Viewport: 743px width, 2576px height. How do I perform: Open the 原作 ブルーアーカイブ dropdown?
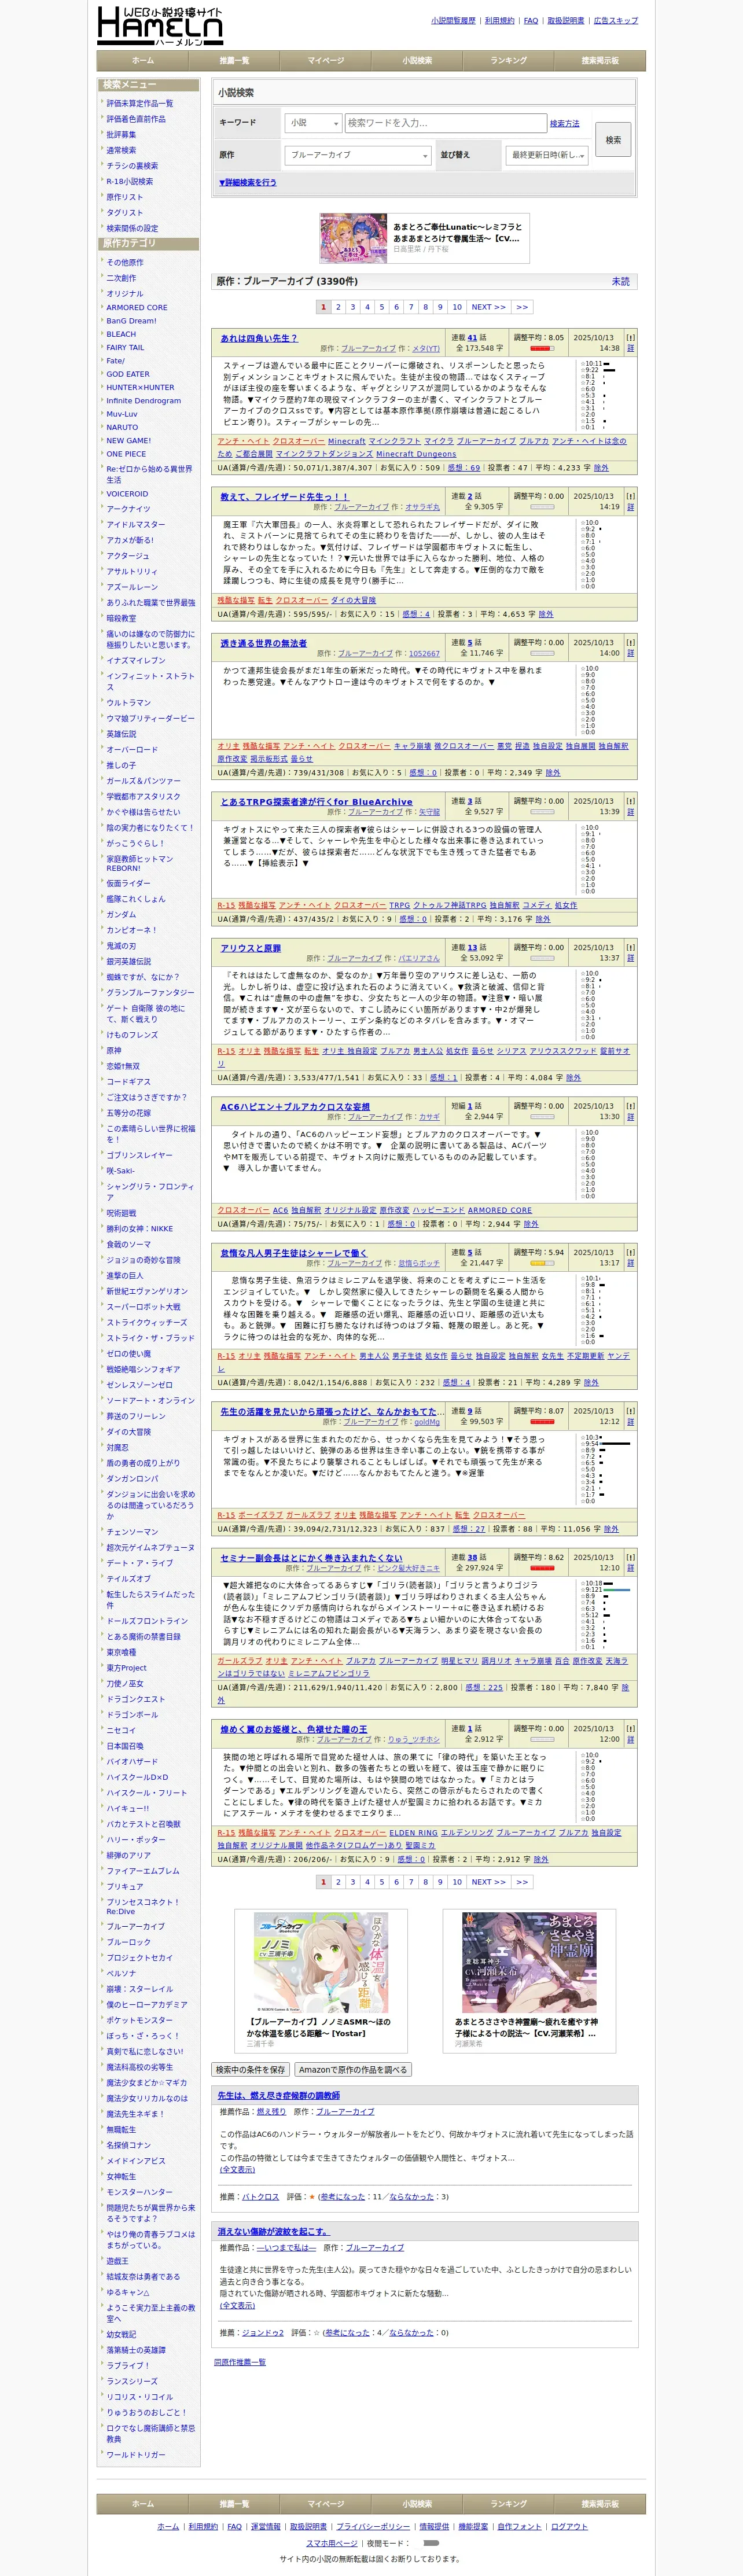click(x=358, y=155)
